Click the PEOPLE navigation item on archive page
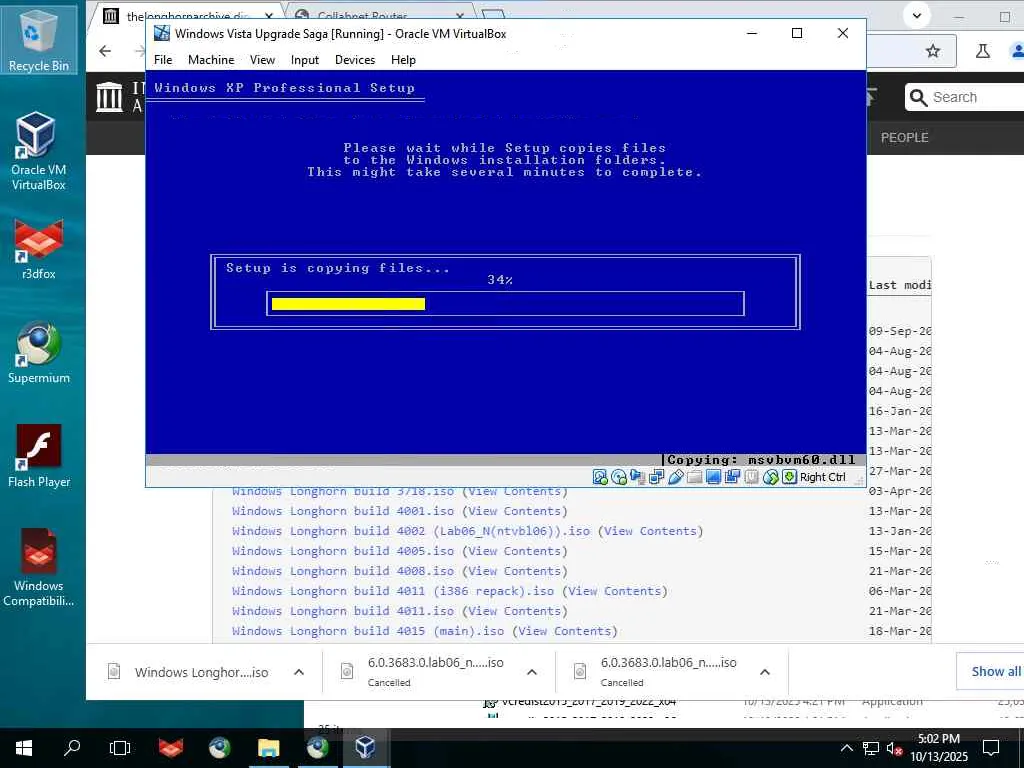 click(904, 138)
